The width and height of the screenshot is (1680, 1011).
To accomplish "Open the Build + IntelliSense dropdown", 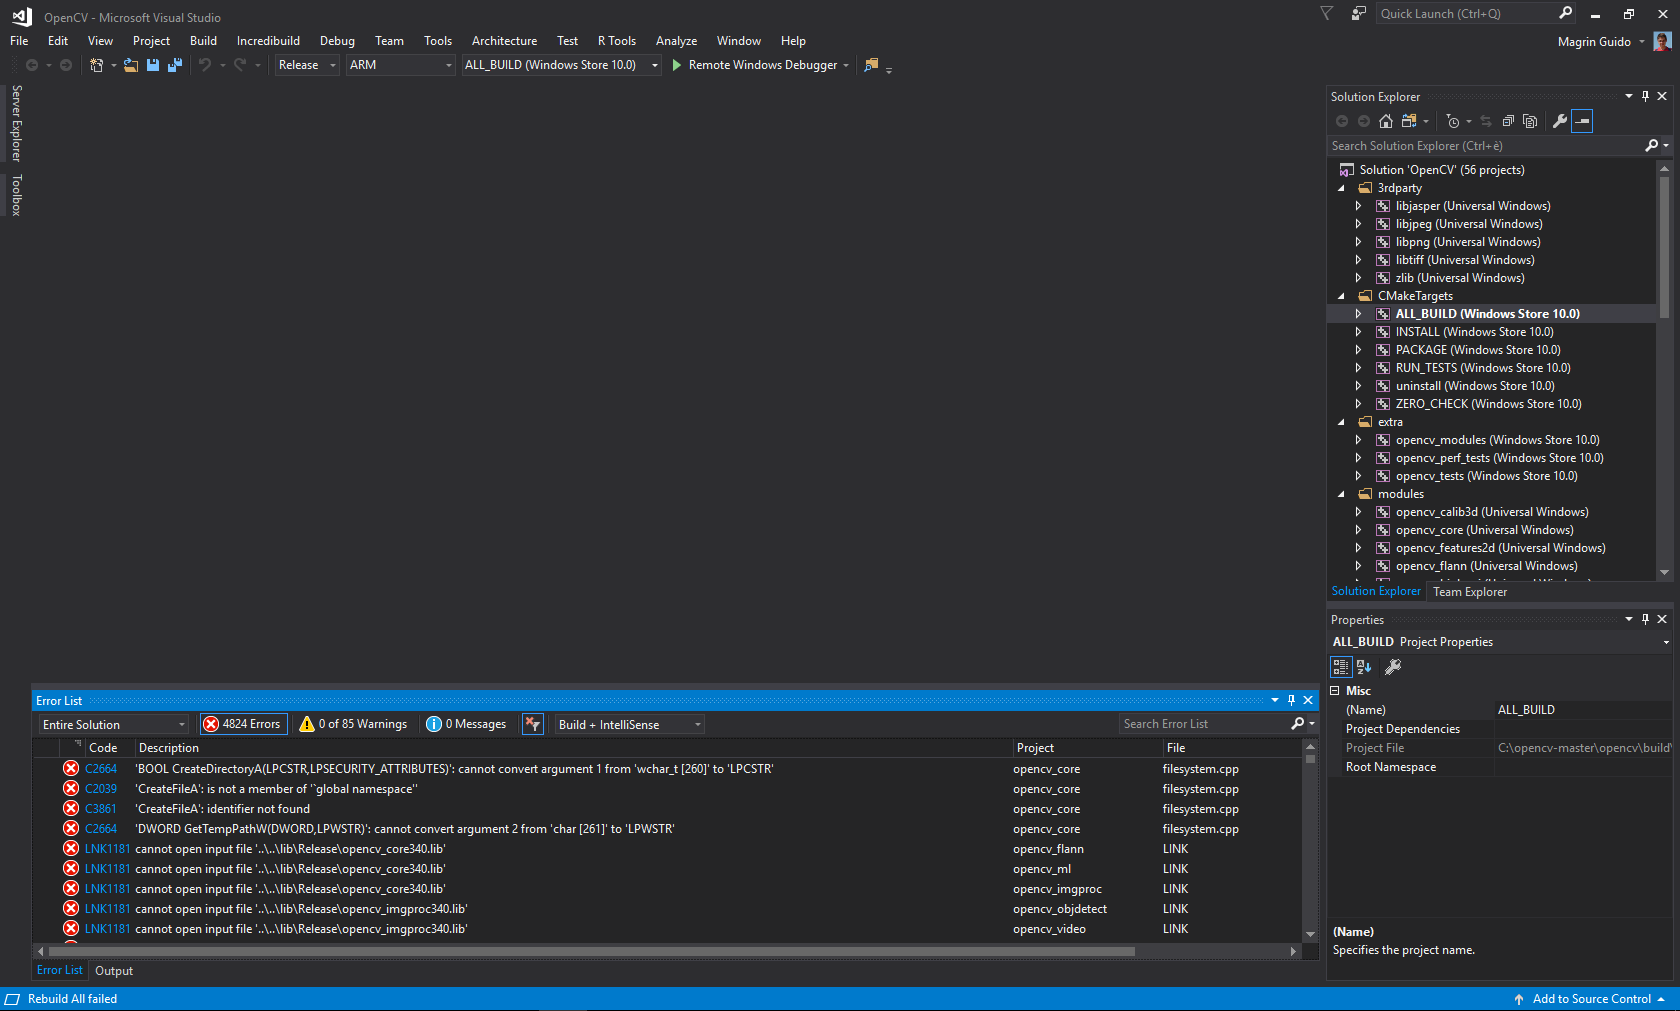I will point(630,724).
